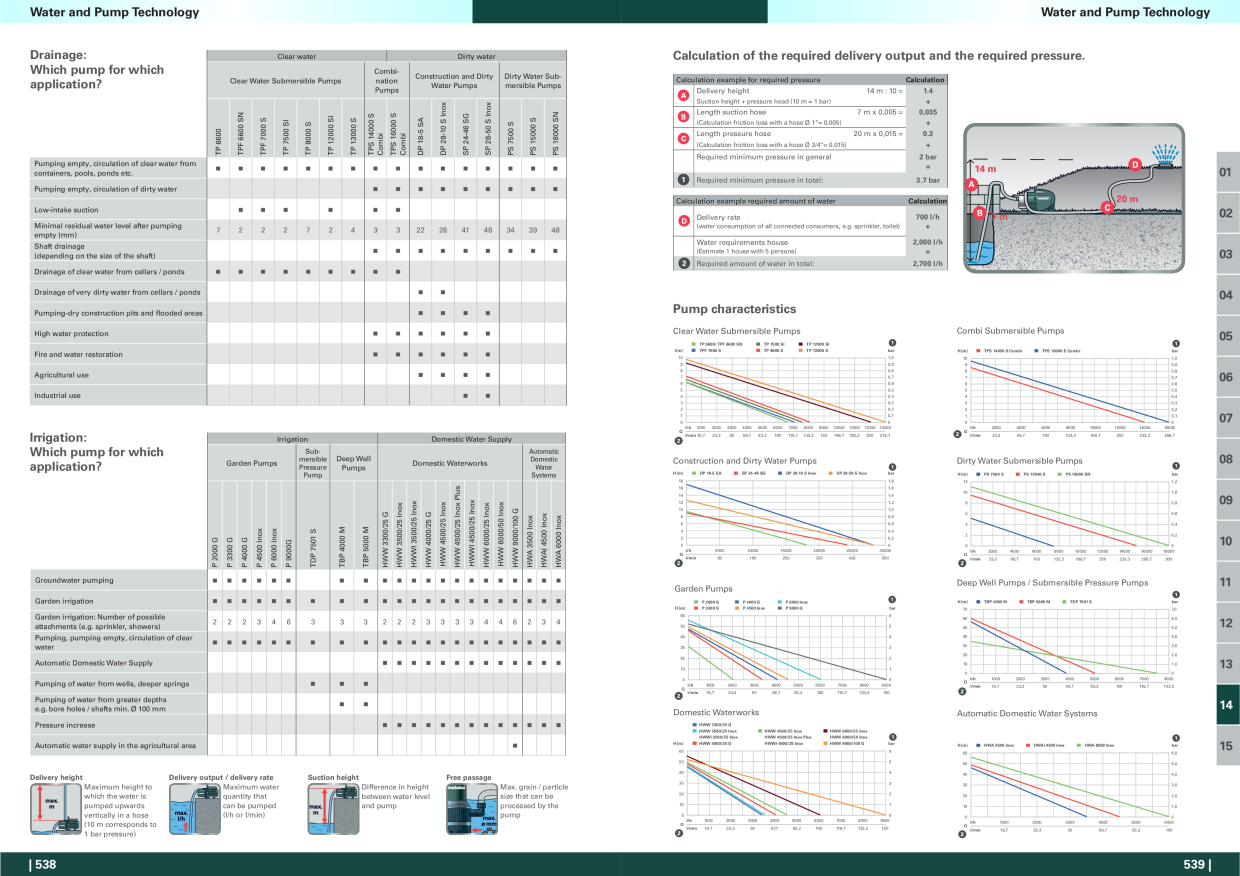Click red marker C beside Length pressure hose
The width and height of the screenshot is (1240, 876).
click(683, 138)
